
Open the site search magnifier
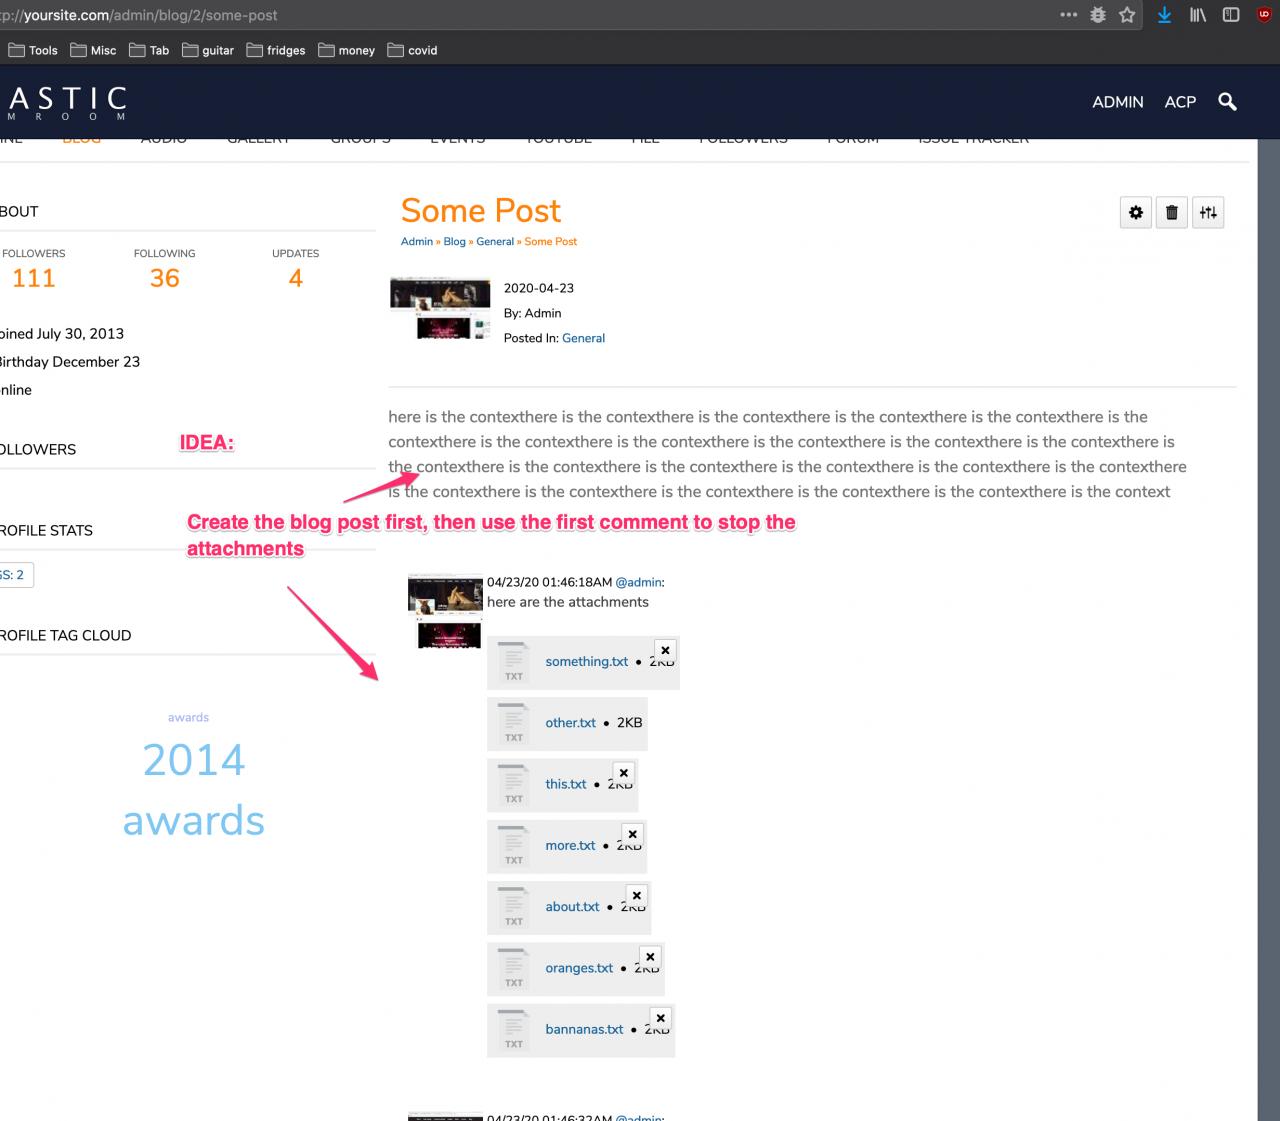pos(1227,101)
